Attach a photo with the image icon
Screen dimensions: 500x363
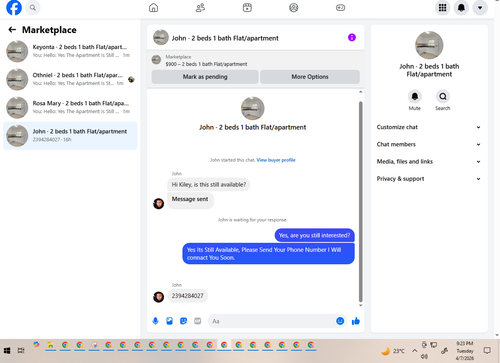[x=169, y=321]
